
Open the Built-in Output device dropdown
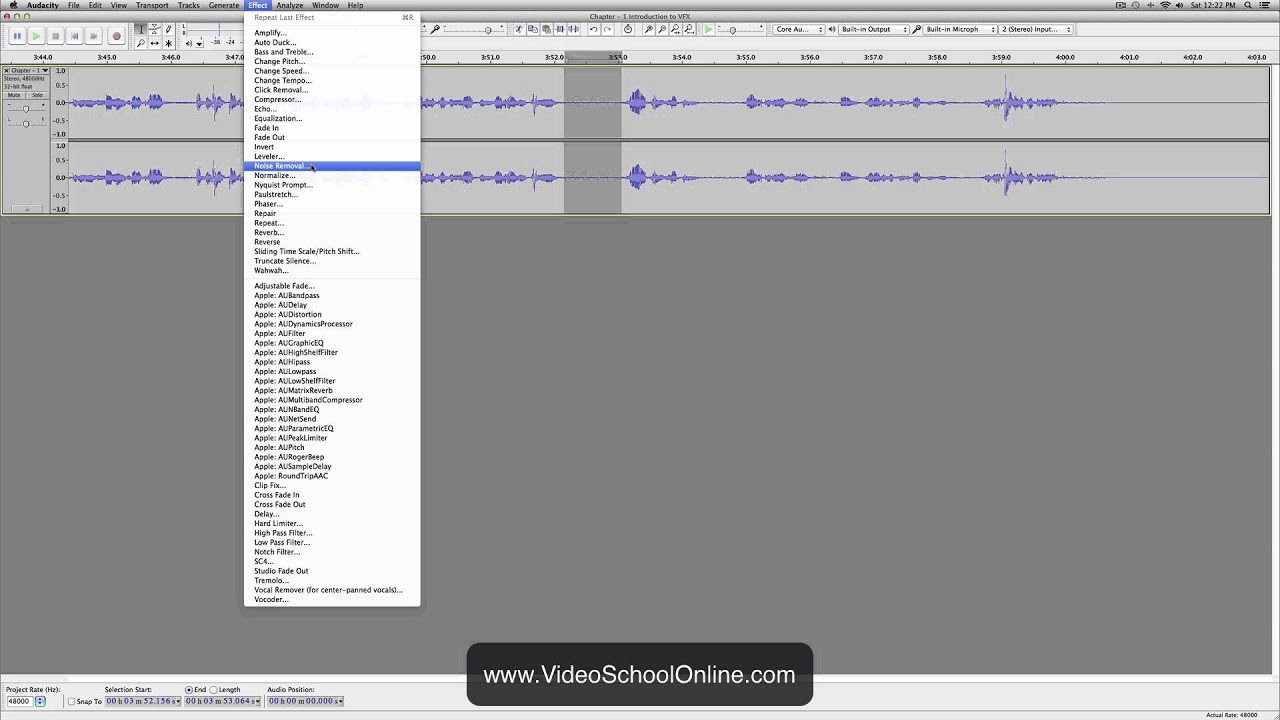874,29
